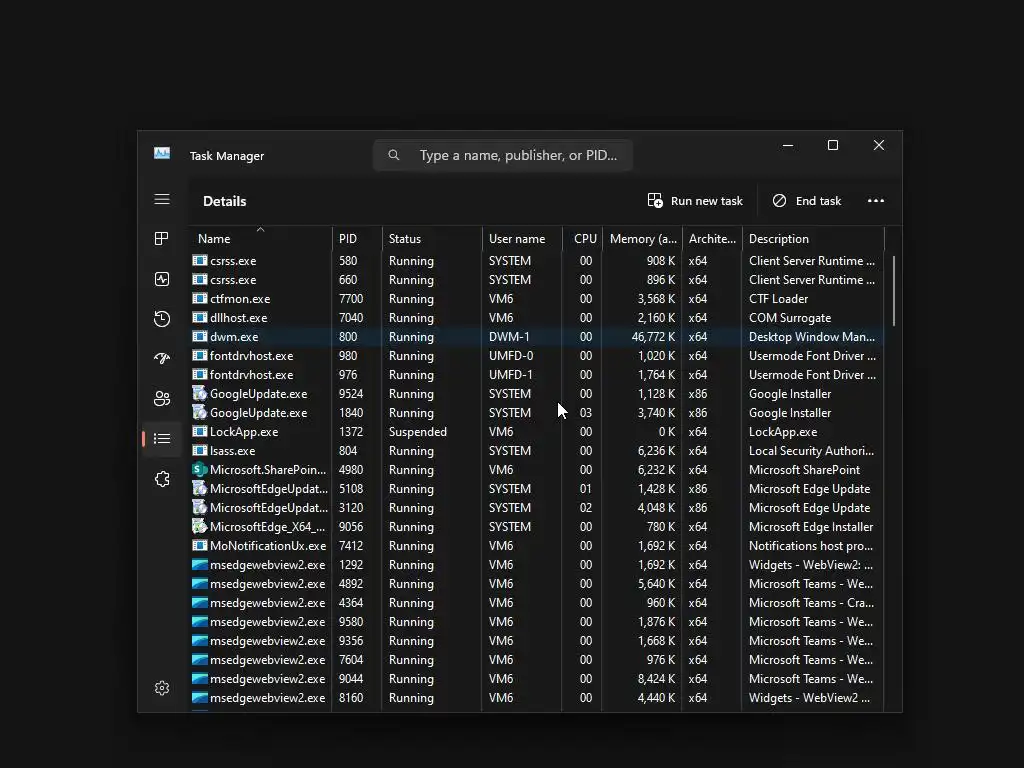The image size is (1024, 768).
Task: Click the Details page heading
Action: pos(225,201)
